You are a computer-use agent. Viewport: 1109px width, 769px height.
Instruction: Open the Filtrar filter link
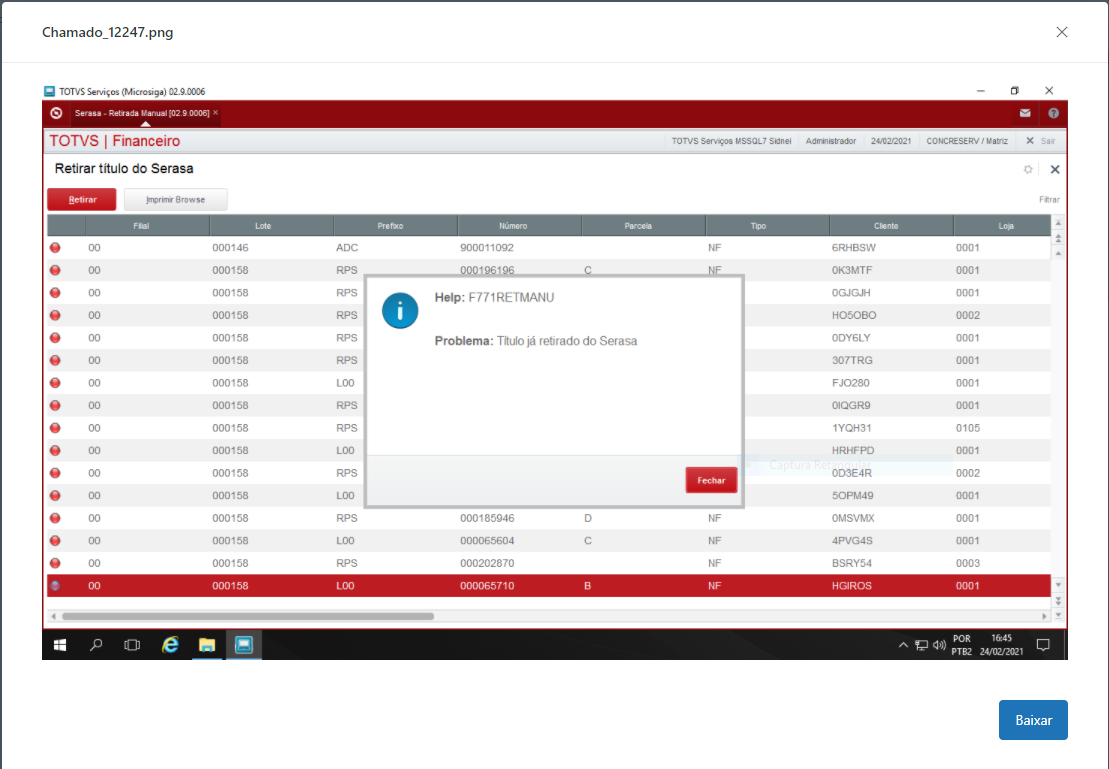click(1048, 200)
